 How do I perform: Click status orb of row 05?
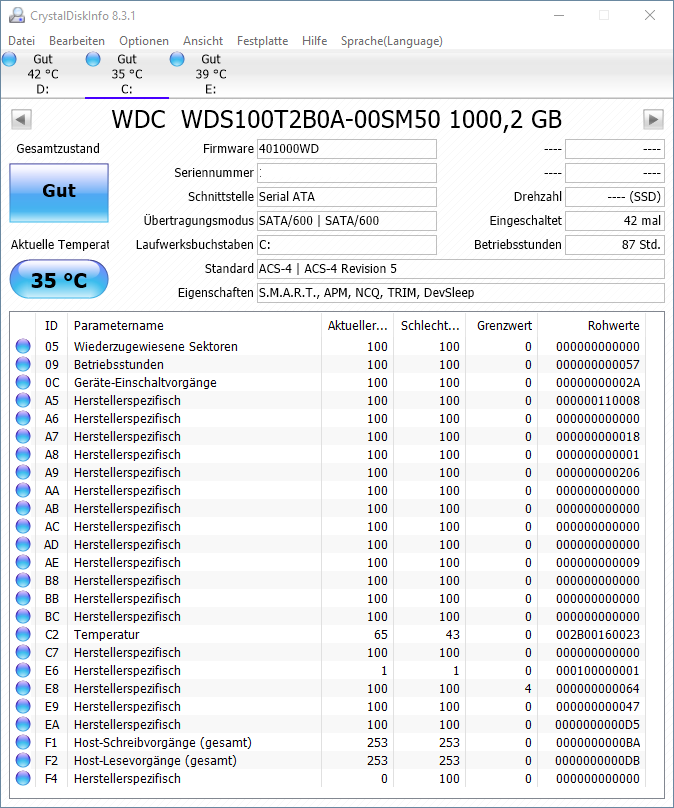point(23,346)
